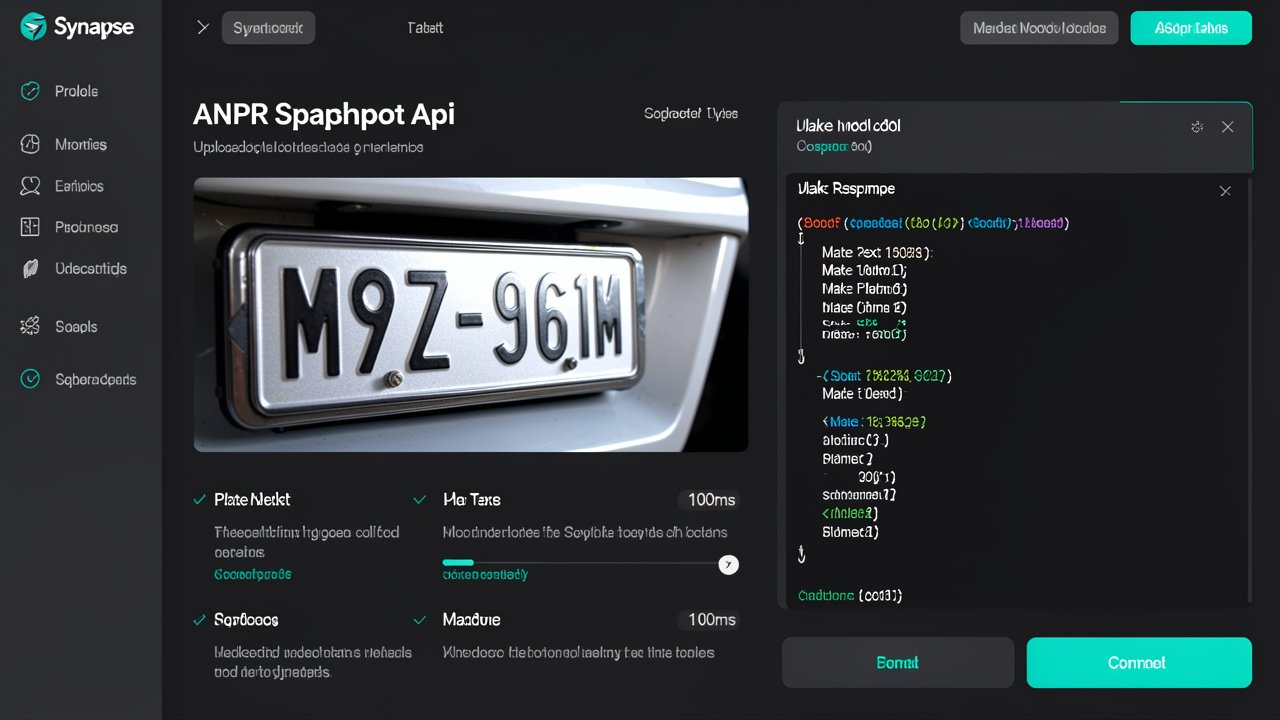Open Psobnosa sidebar icon
The image size is (1280, 720).
pyautogui.click(x=30, y=227)
